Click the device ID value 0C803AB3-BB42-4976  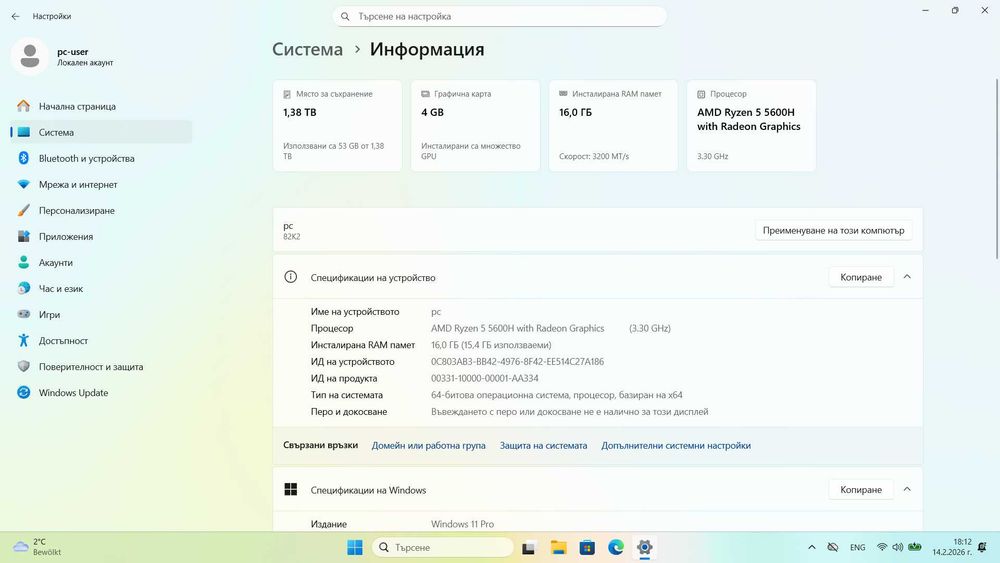pos(517,362)
